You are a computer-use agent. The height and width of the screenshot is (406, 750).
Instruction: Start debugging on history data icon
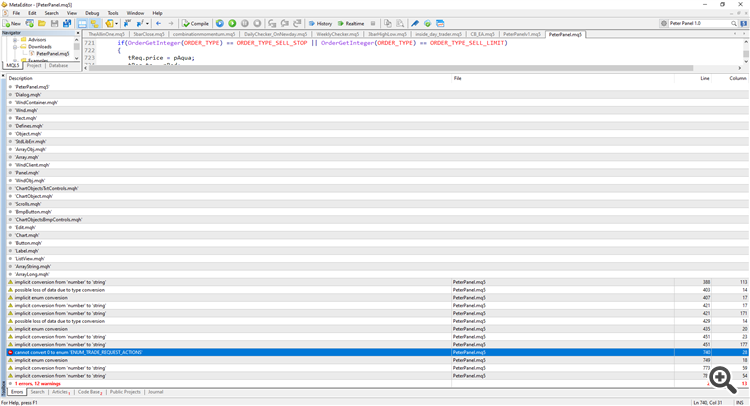tap(220, 23)
